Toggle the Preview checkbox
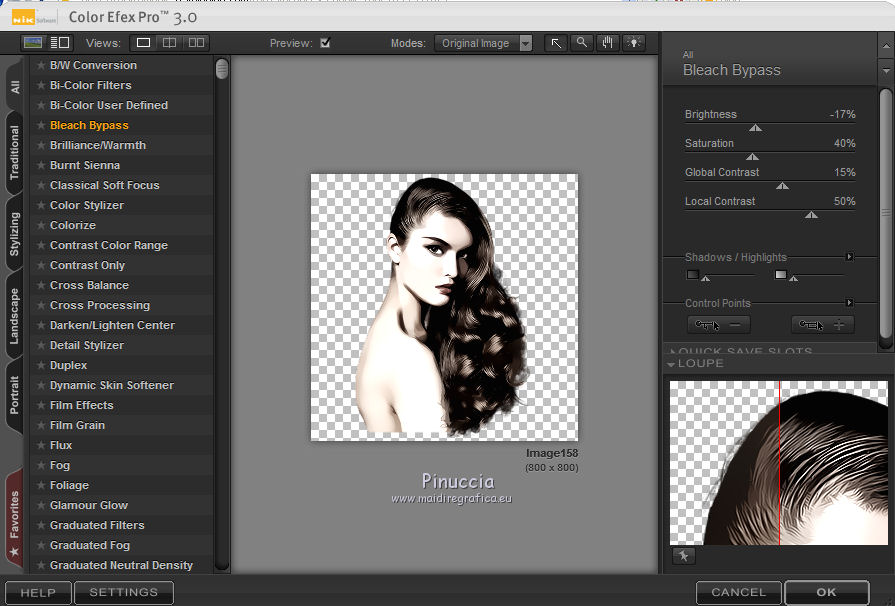Viewport: 895px width, 606px height. (325, 43)
